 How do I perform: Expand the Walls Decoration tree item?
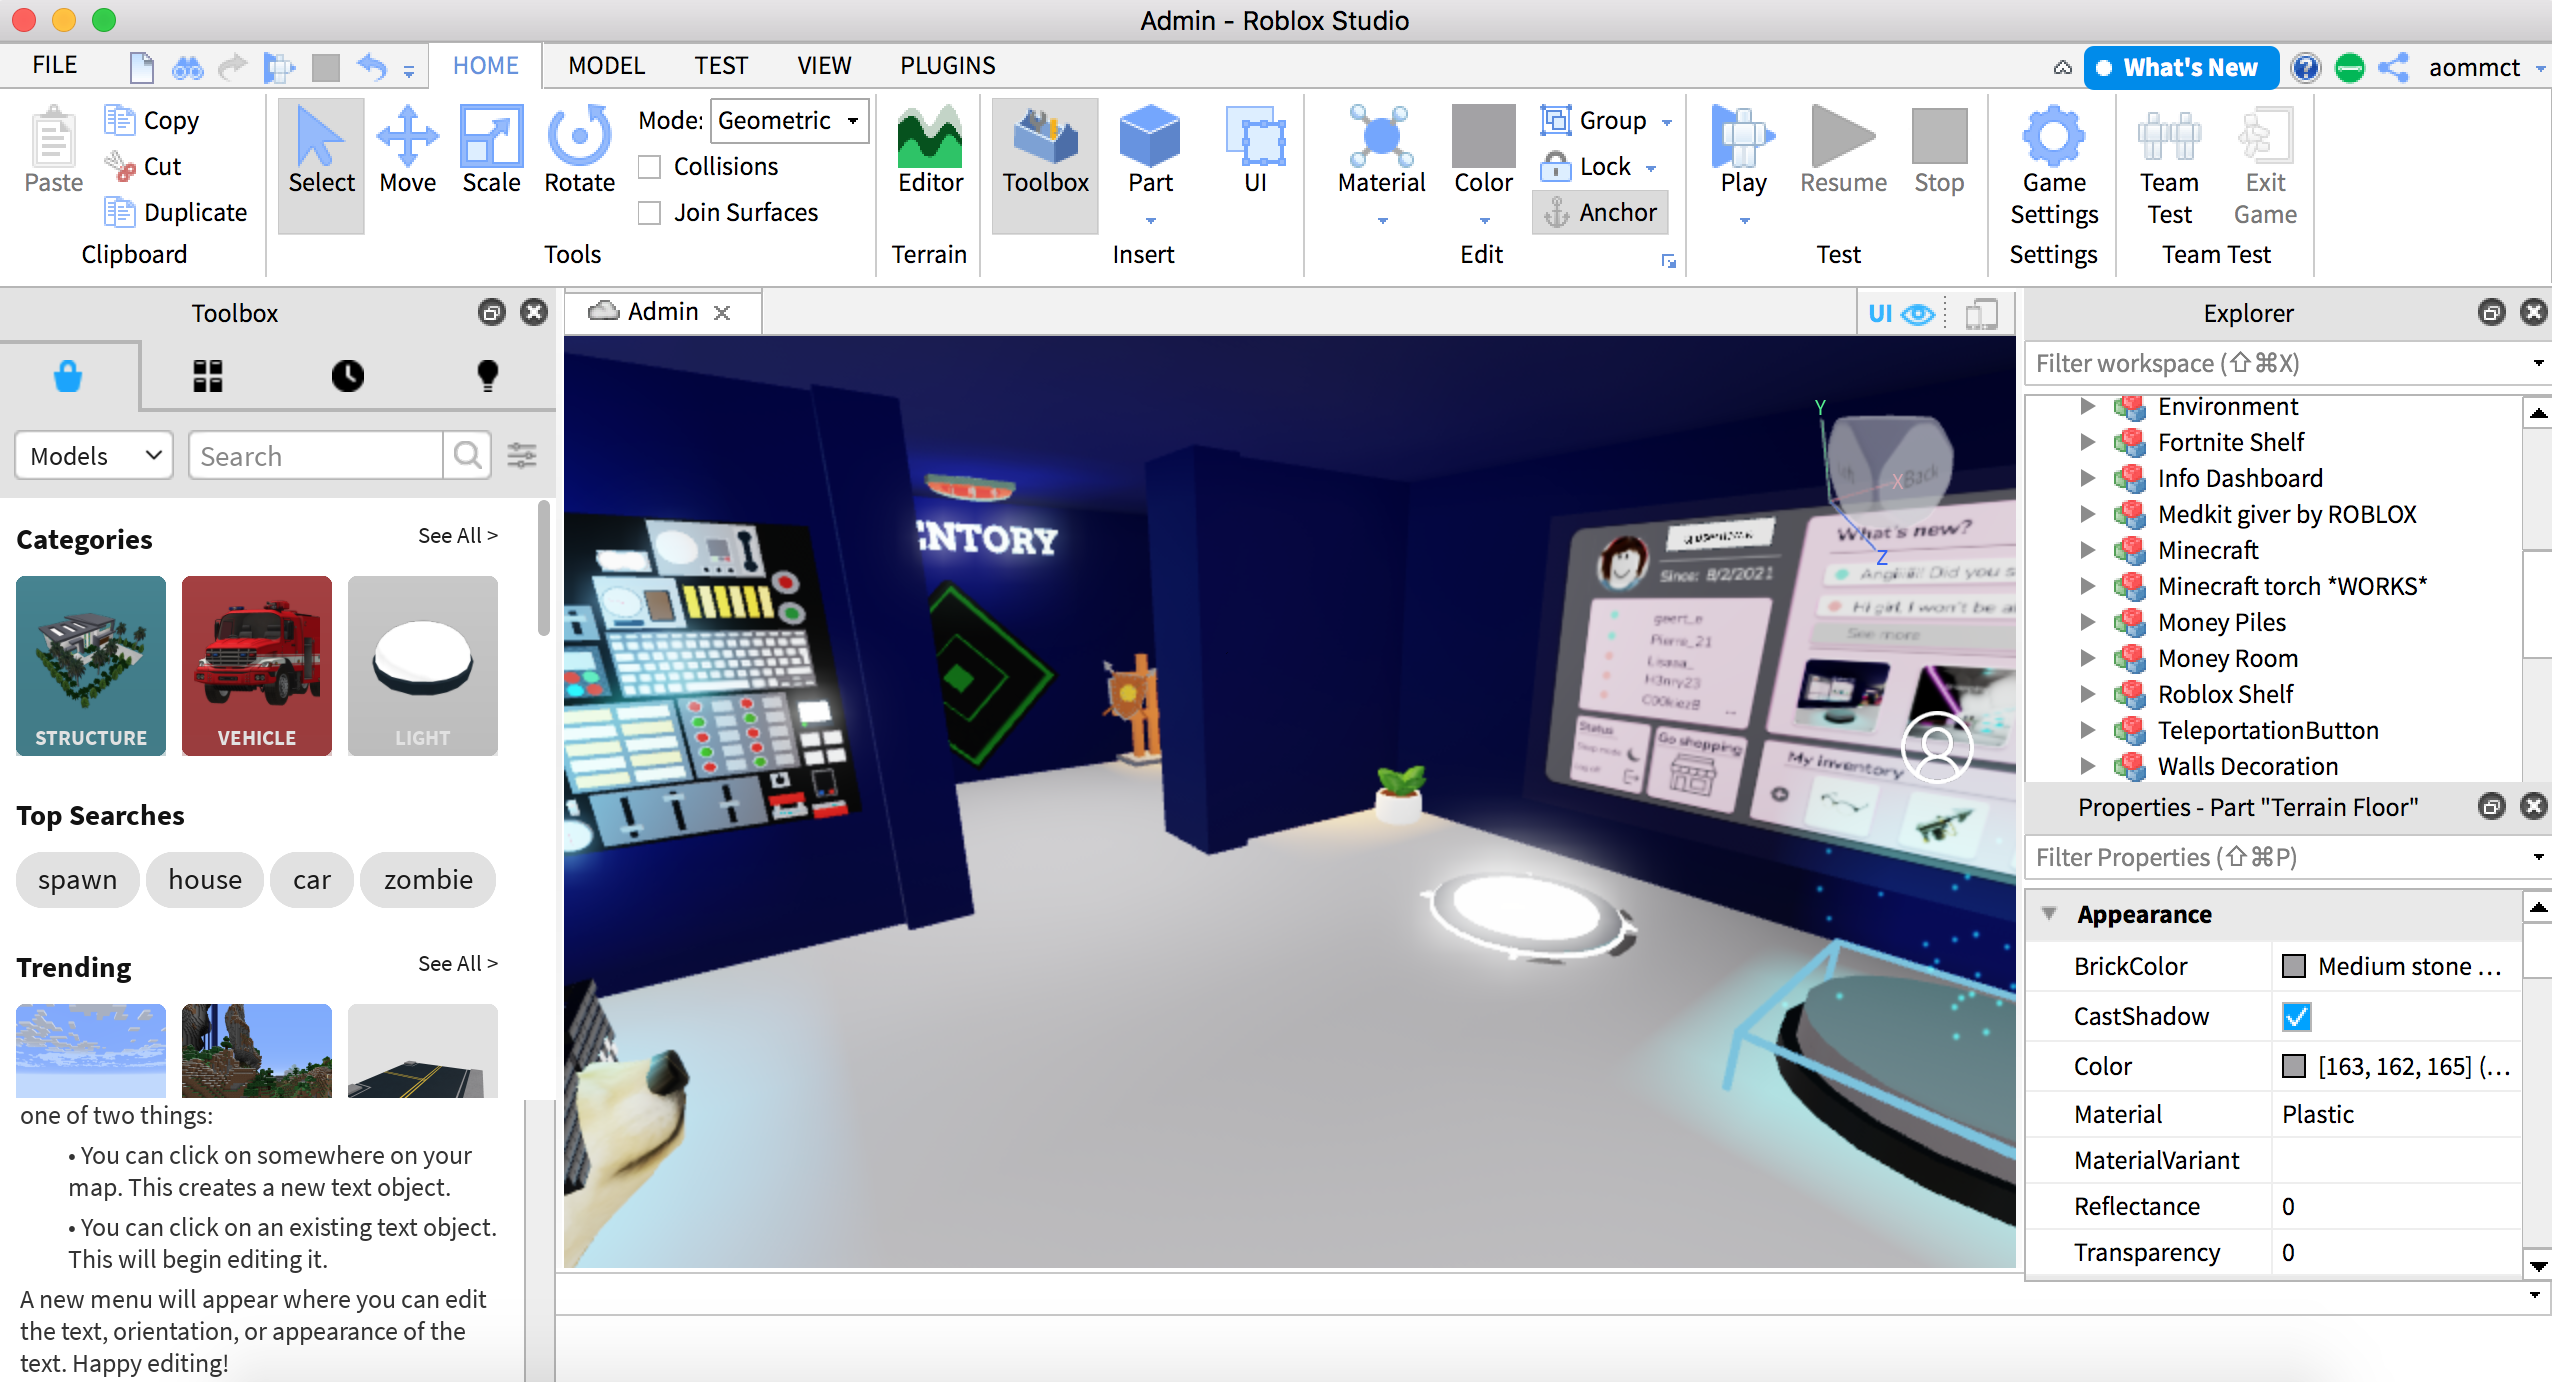2087,766
